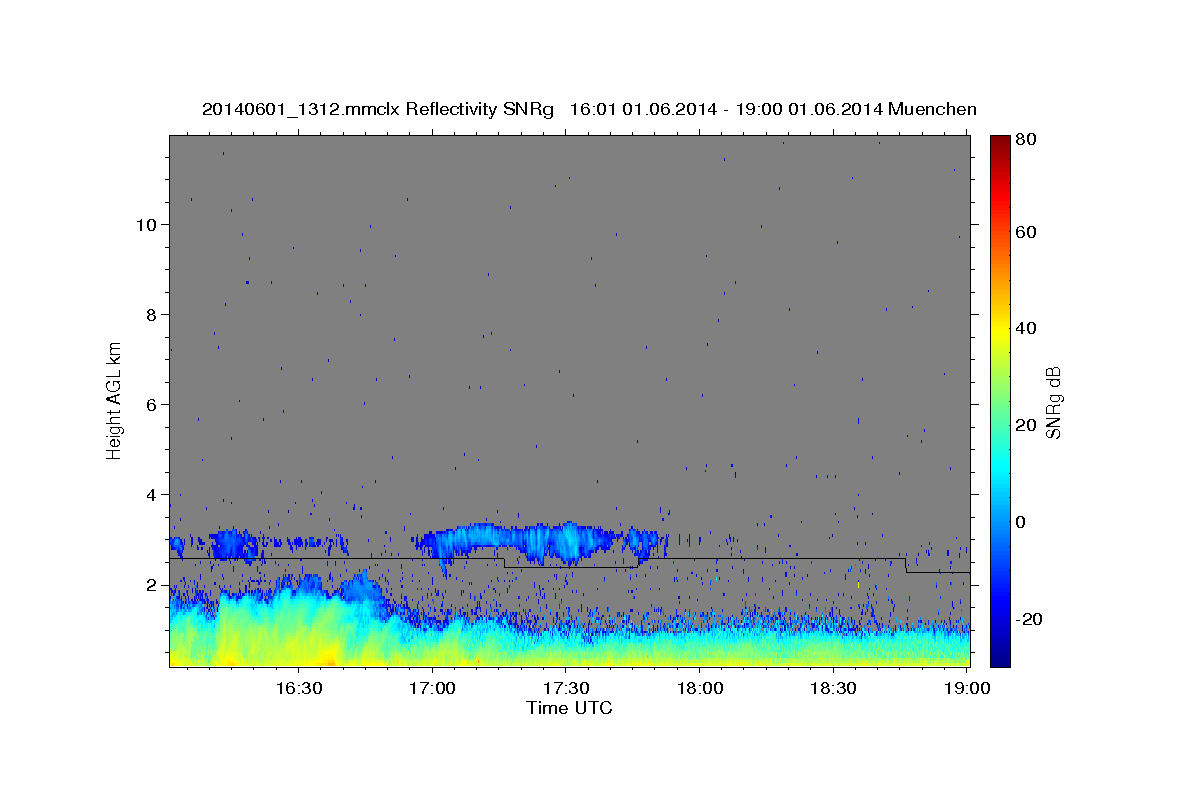
Task: Click the plot title text '20140601_1312.mmclx Reflectivity SNRg'
Action: point(378,110)
